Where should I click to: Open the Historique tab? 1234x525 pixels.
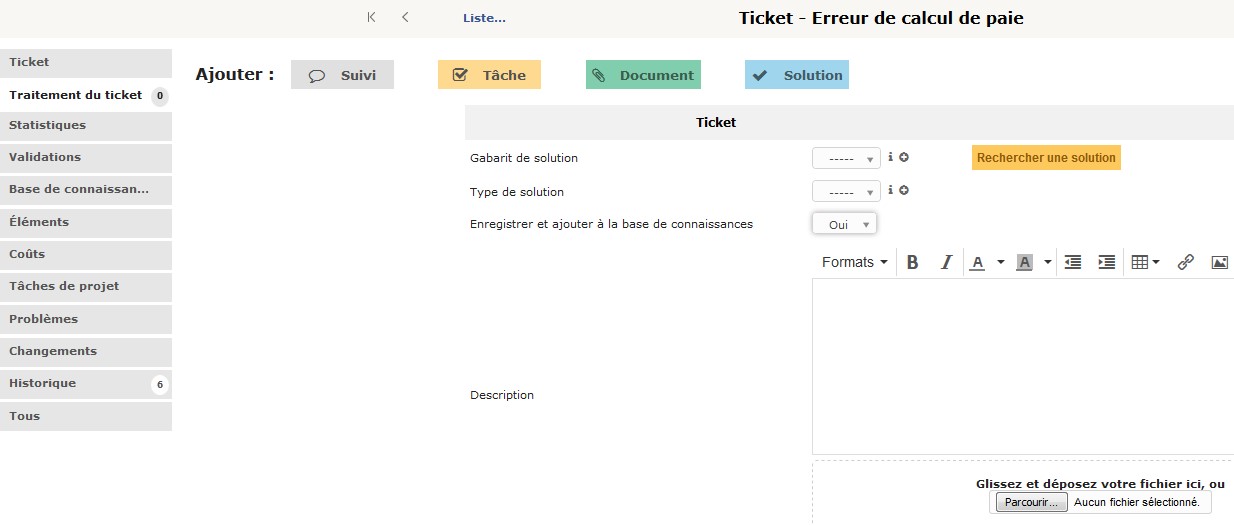pyautogui.click(x=86, y=384)
